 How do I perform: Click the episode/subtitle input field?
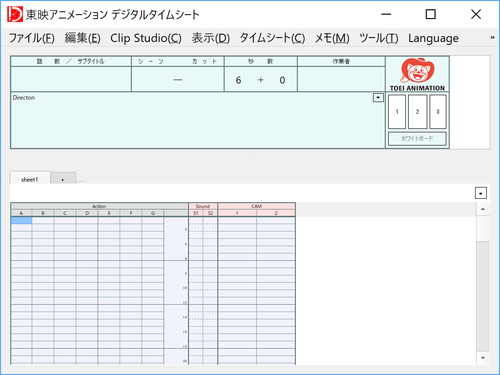click(x=71, y=79)
